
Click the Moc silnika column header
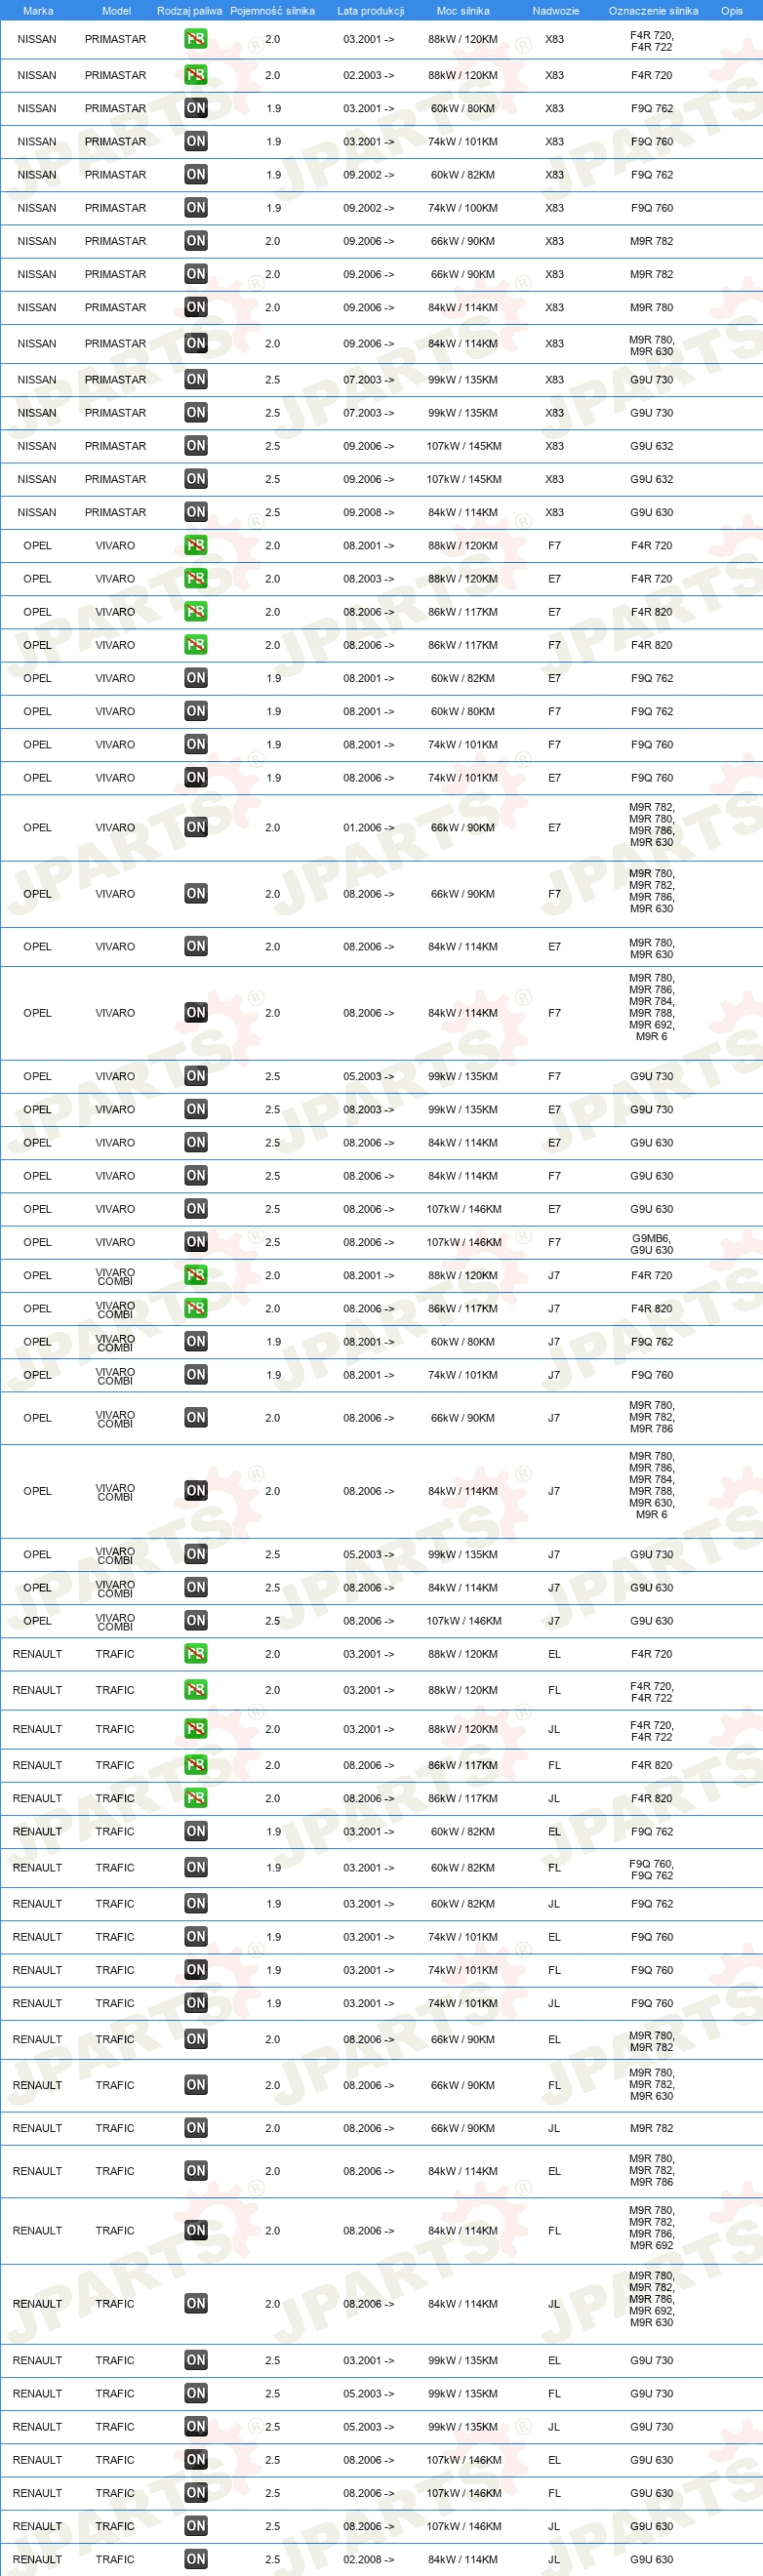(x=463, y=11)
